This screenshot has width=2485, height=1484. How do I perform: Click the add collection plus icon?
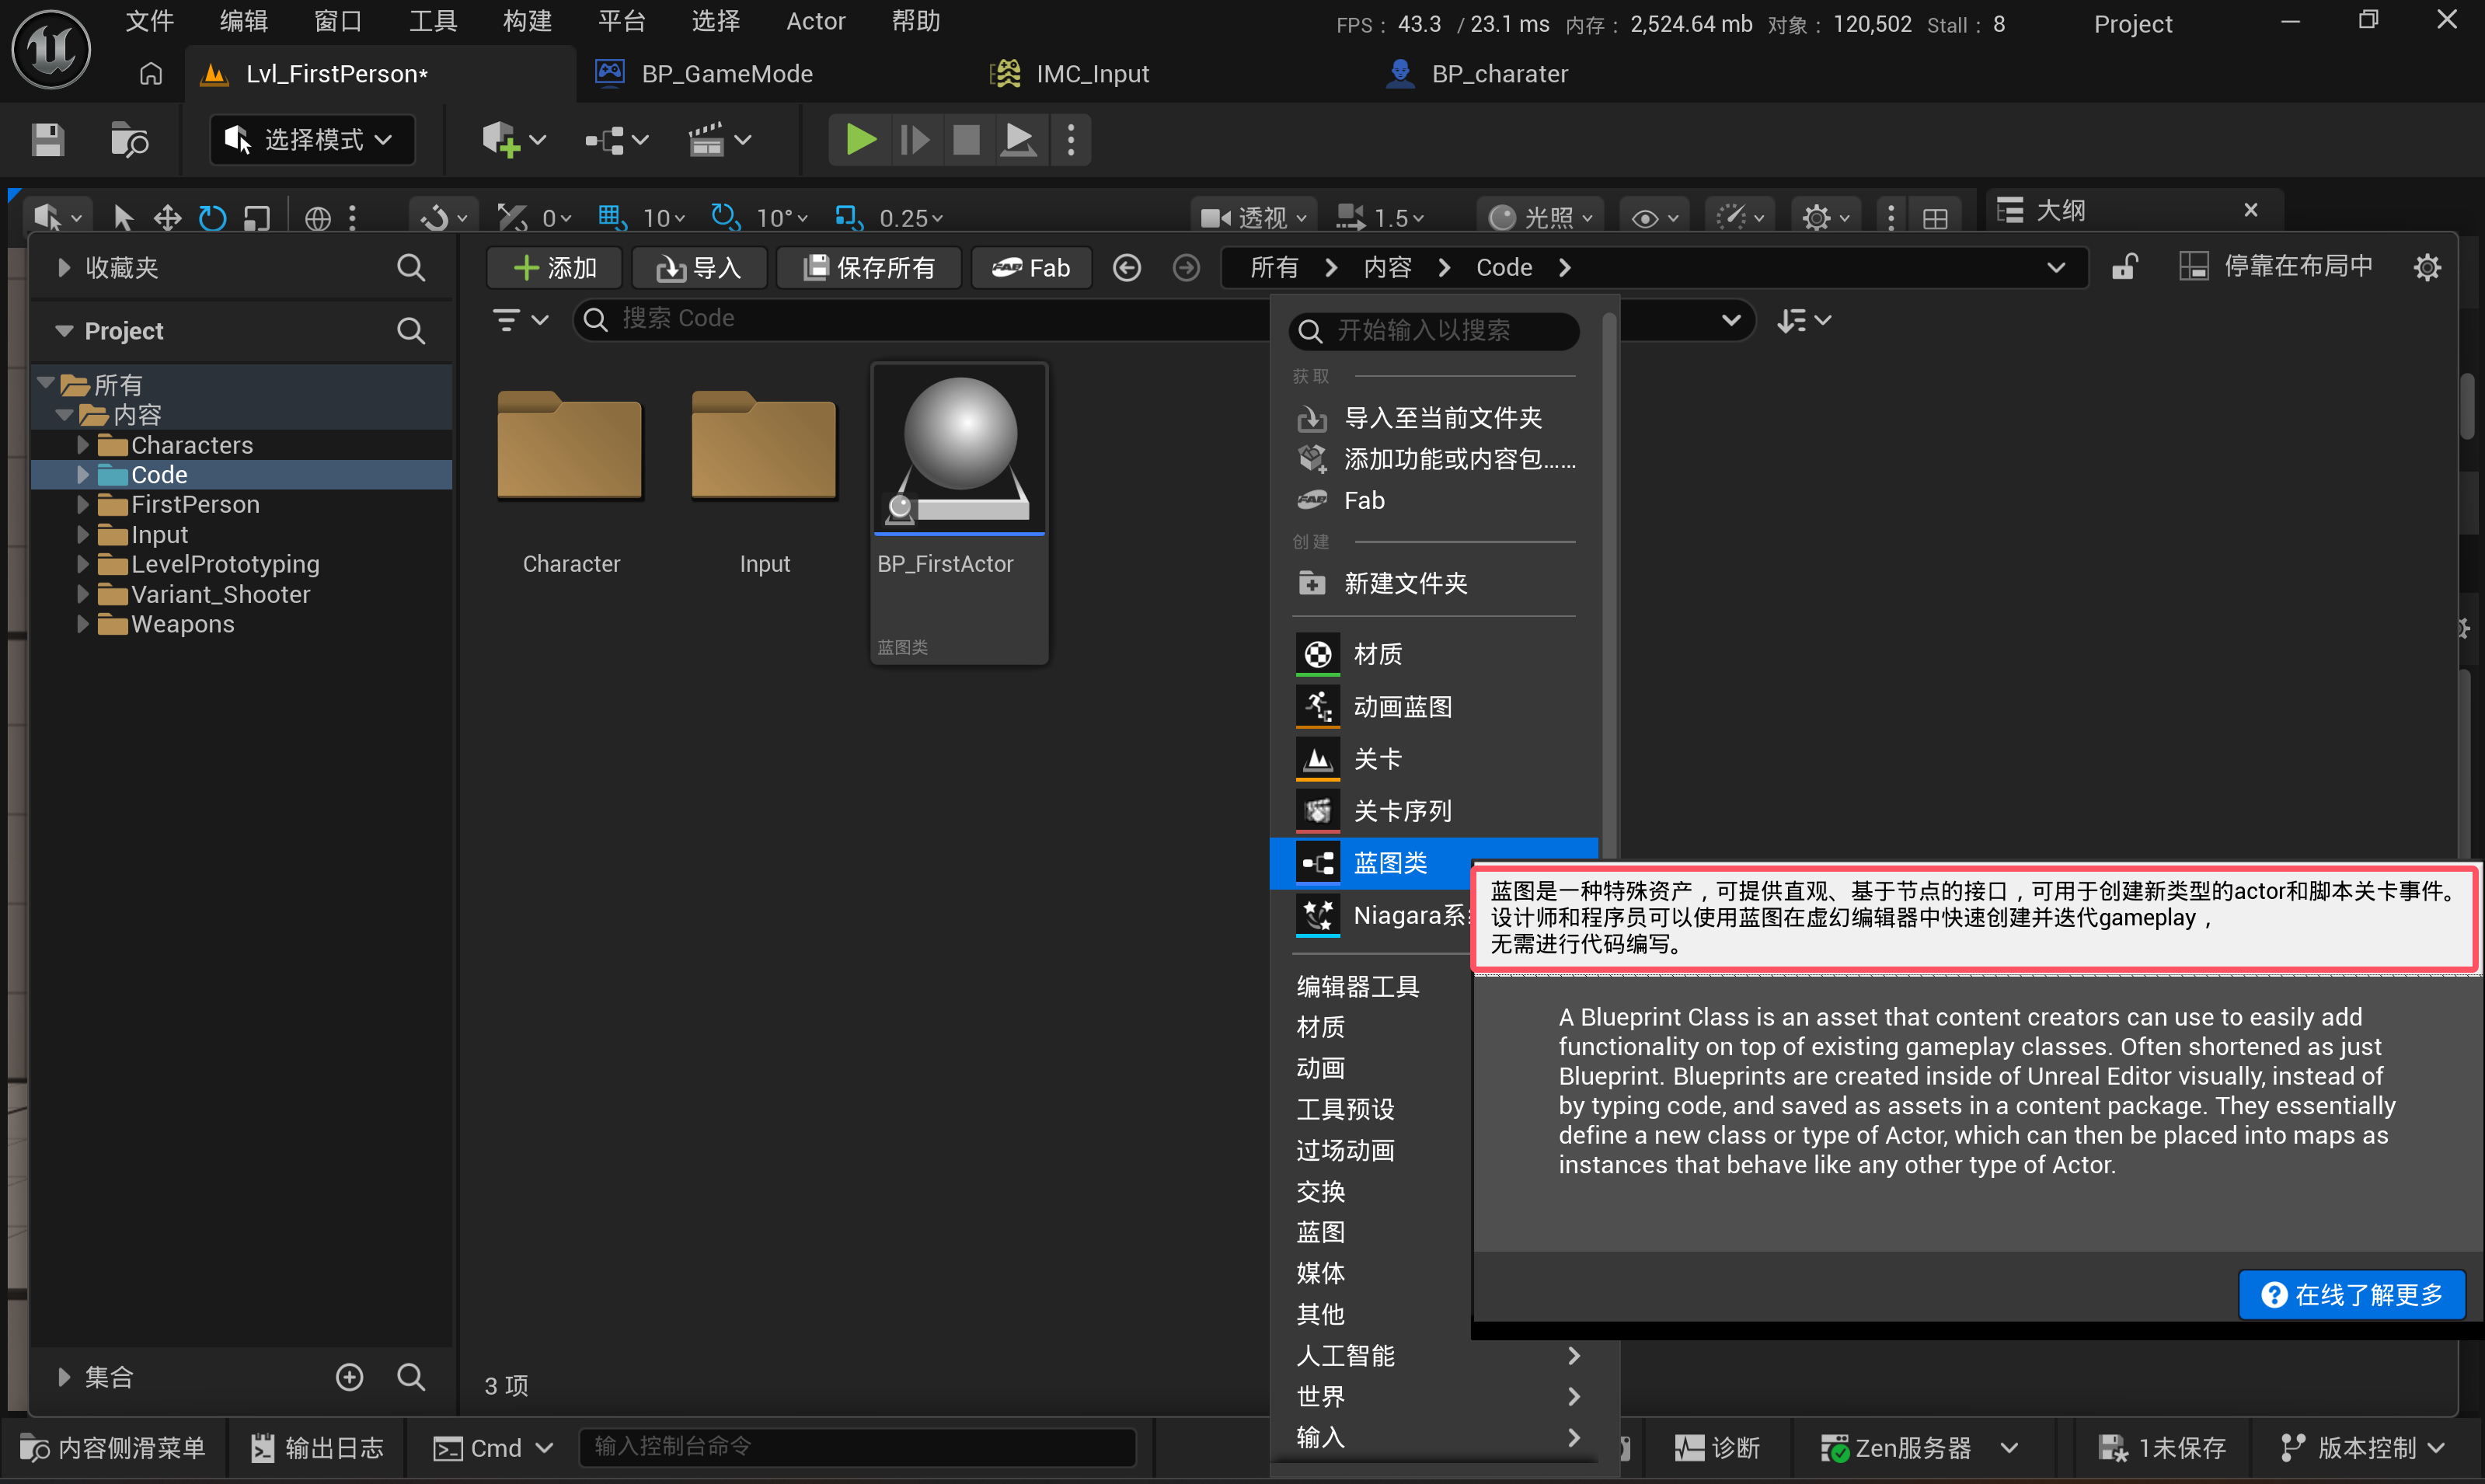point(349,1377)
